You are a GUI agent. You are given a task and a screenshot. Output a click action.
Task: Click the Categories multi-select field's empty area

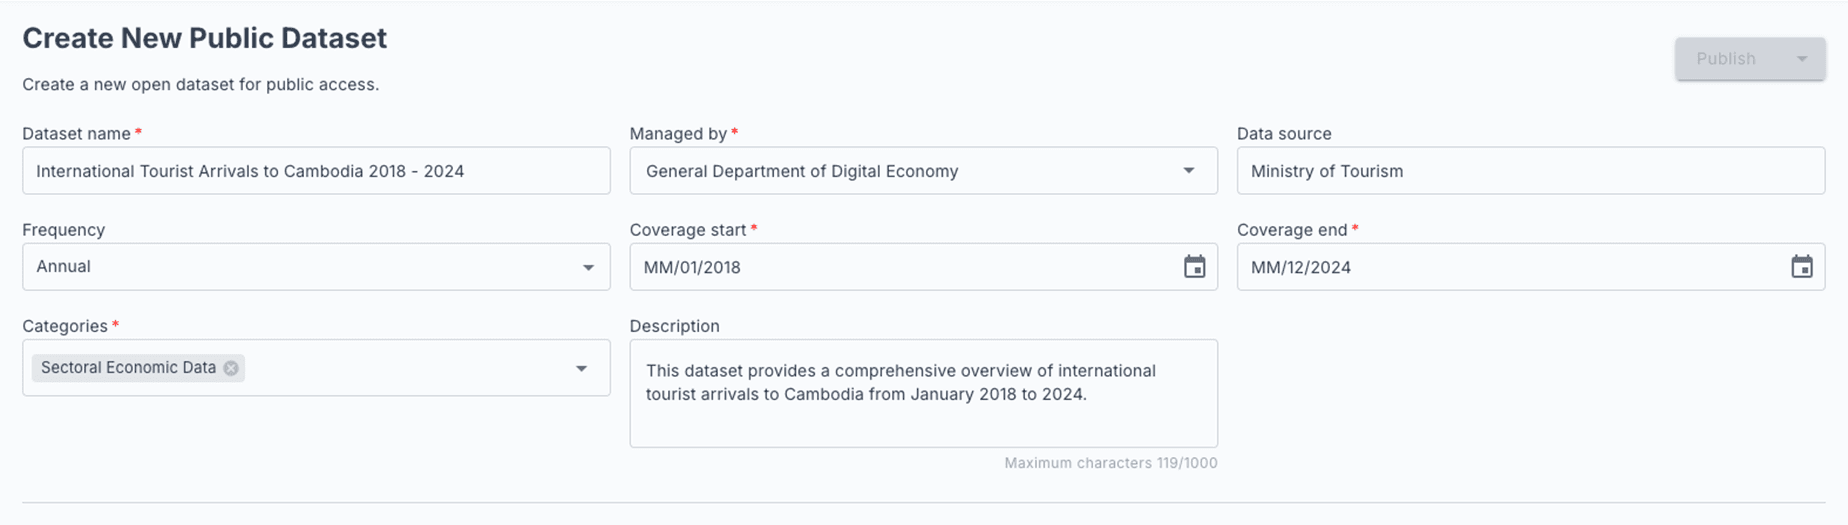click(x=405, y=368)
